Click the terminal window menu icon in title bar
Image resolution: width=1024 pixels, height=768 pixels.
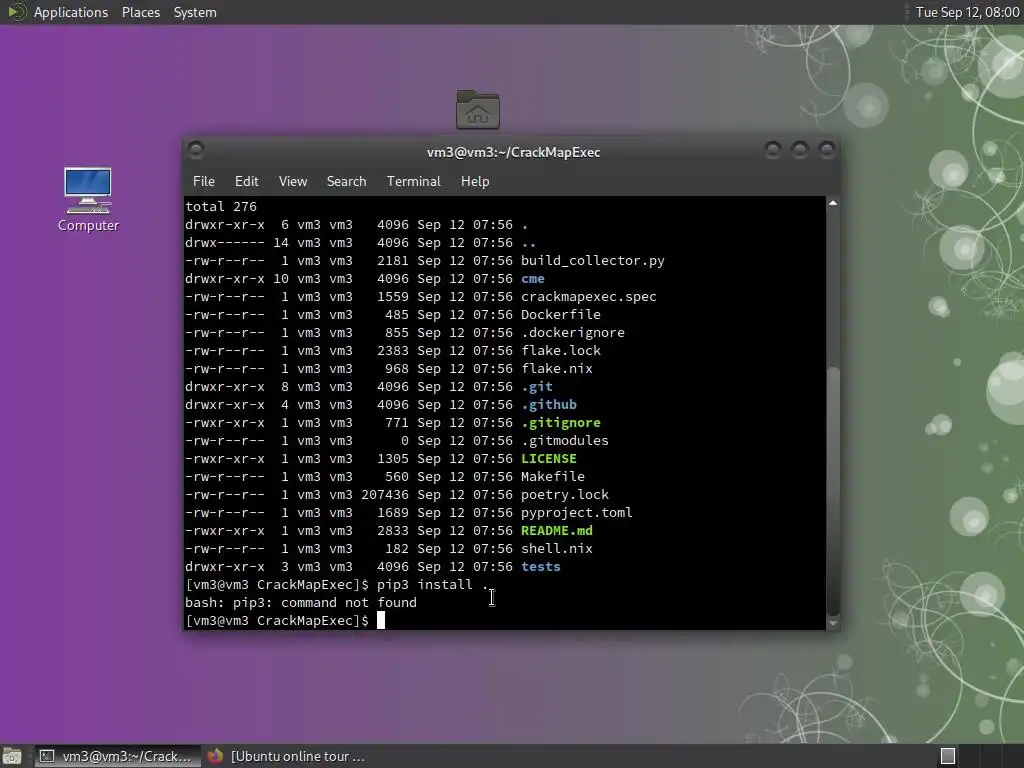click(x=196, y=150)
